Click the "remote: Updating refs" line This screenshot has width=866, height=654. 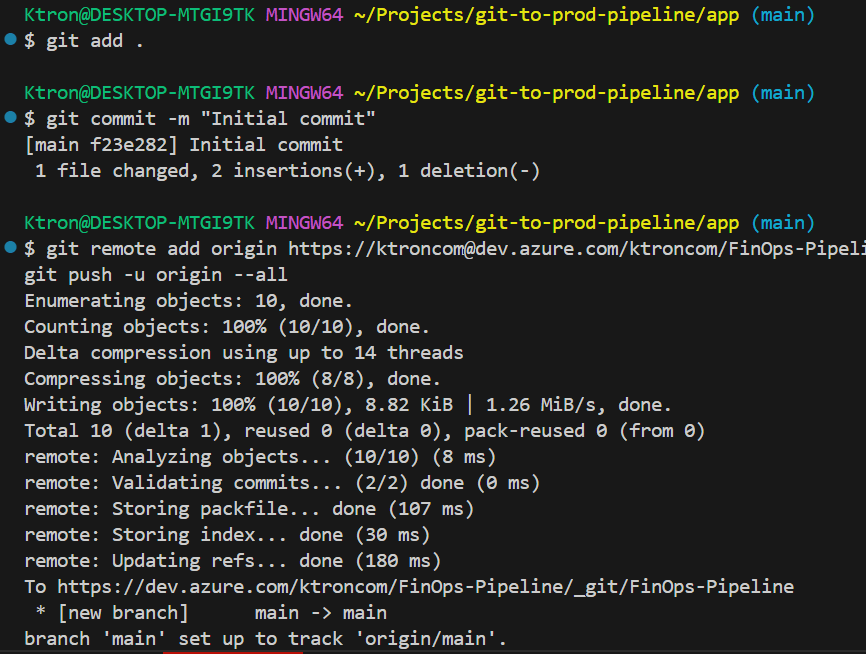coord(232,561)
